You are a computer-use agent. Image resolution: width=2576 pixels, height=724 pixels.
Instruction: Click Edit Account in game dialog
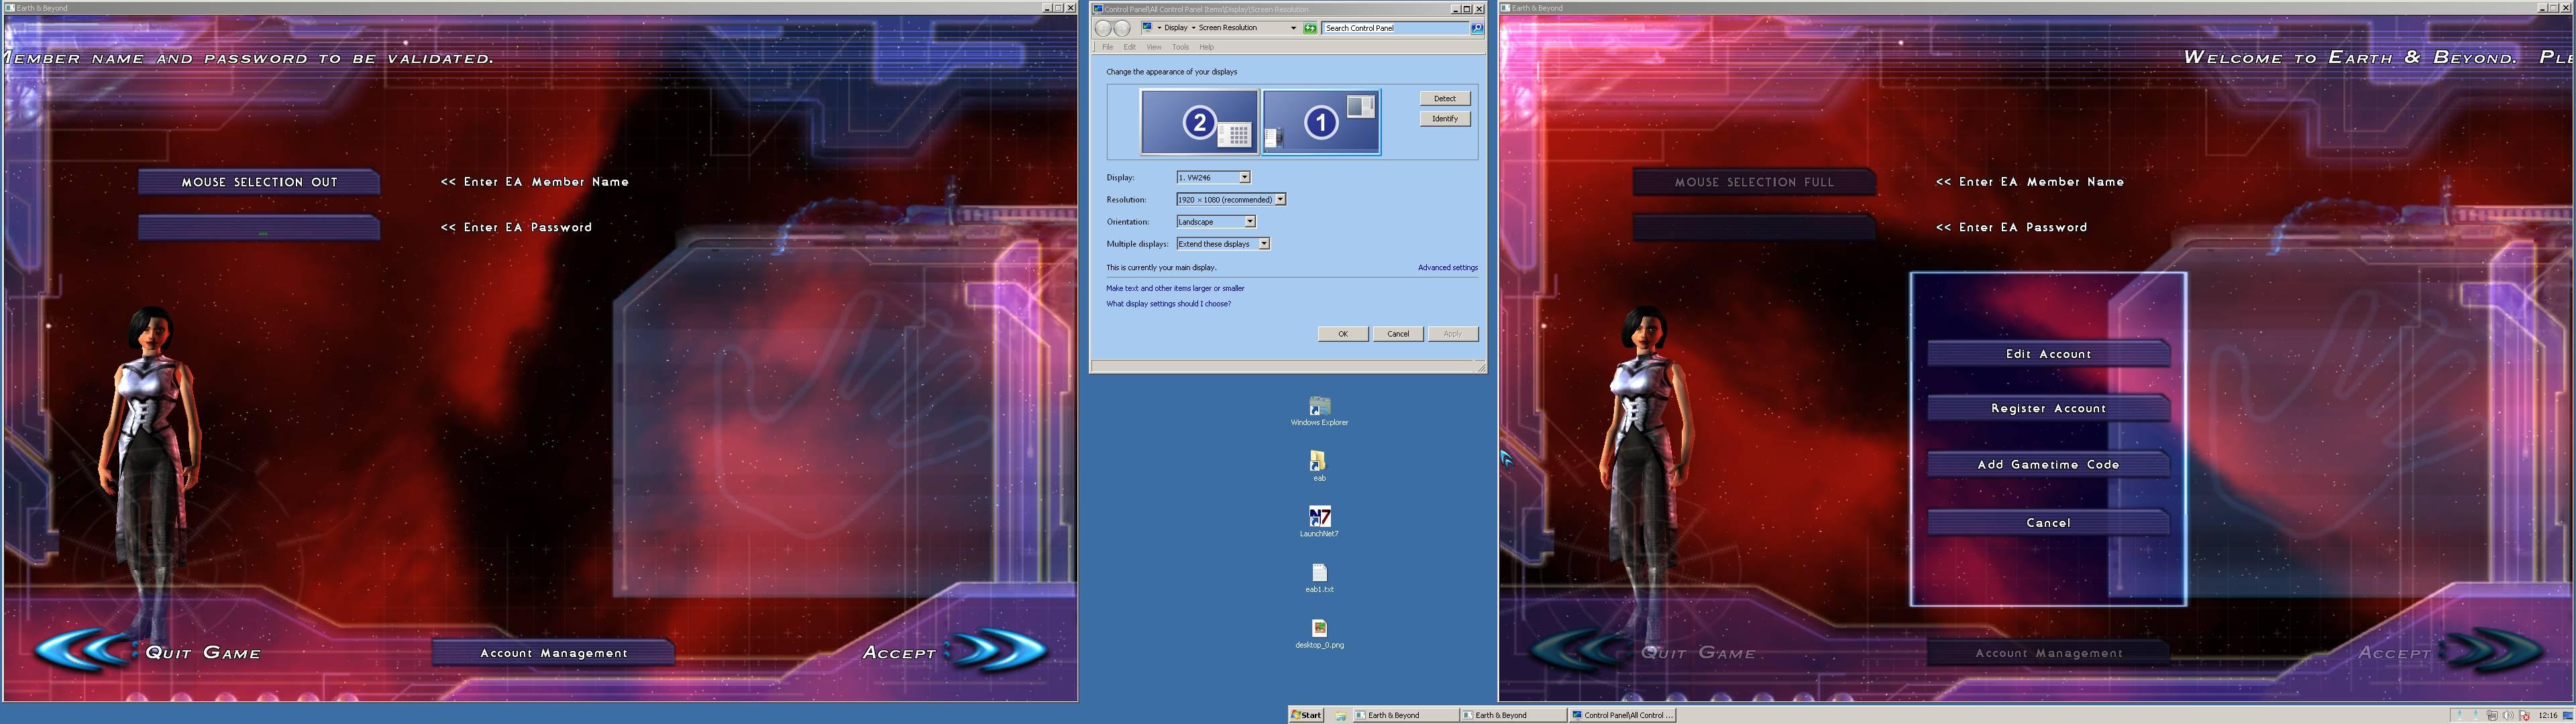tap(2048, 354)
